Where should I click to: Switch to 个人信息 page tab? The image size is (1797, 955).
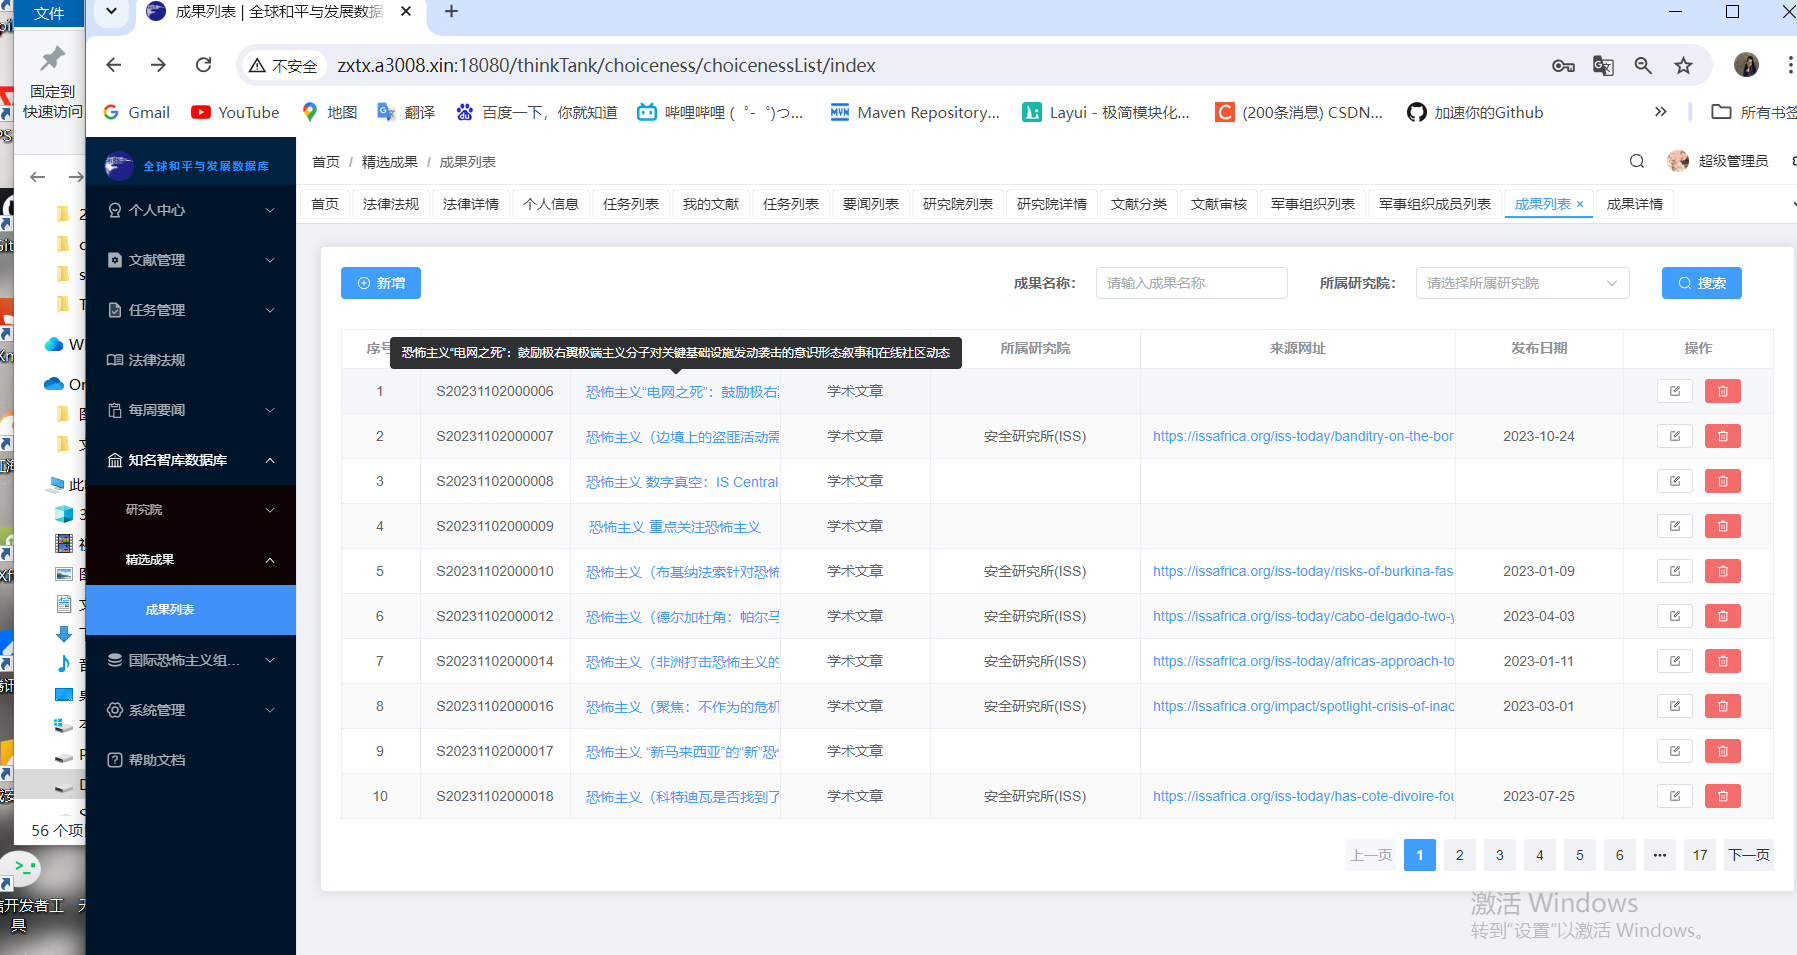click(551, 204)
